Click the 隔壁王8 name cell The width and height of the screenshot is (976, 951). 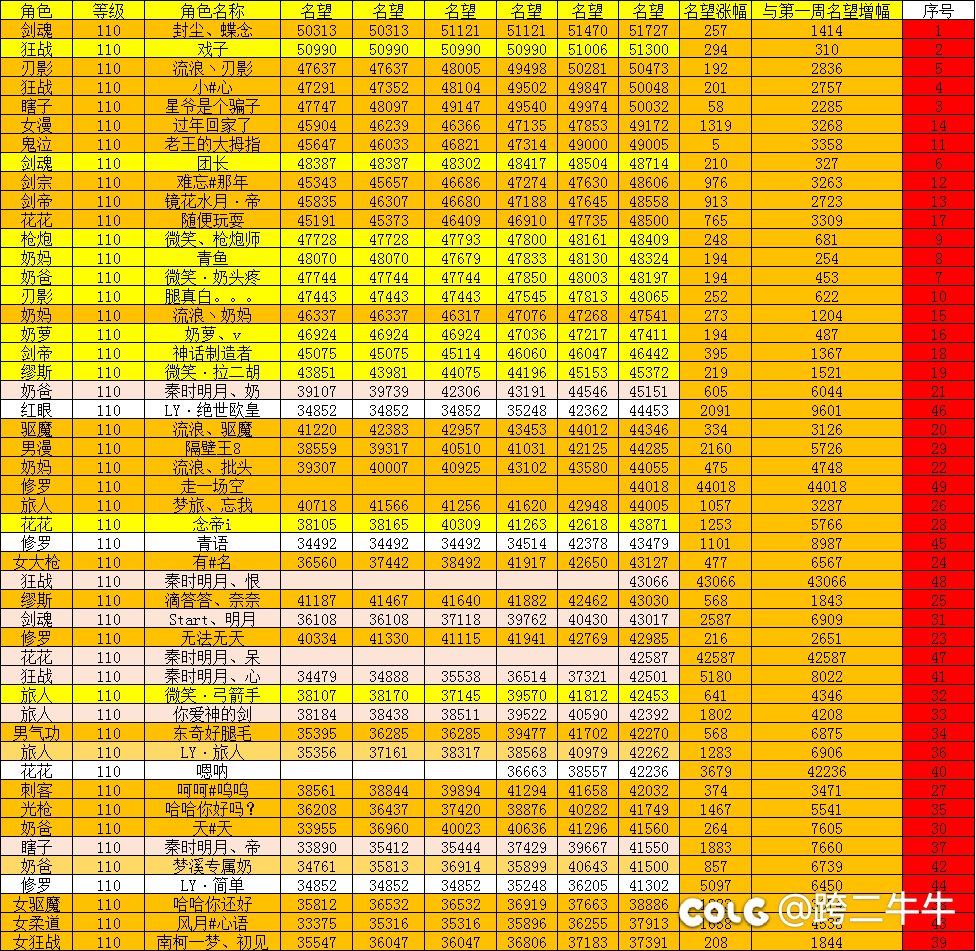coord(212,448)
